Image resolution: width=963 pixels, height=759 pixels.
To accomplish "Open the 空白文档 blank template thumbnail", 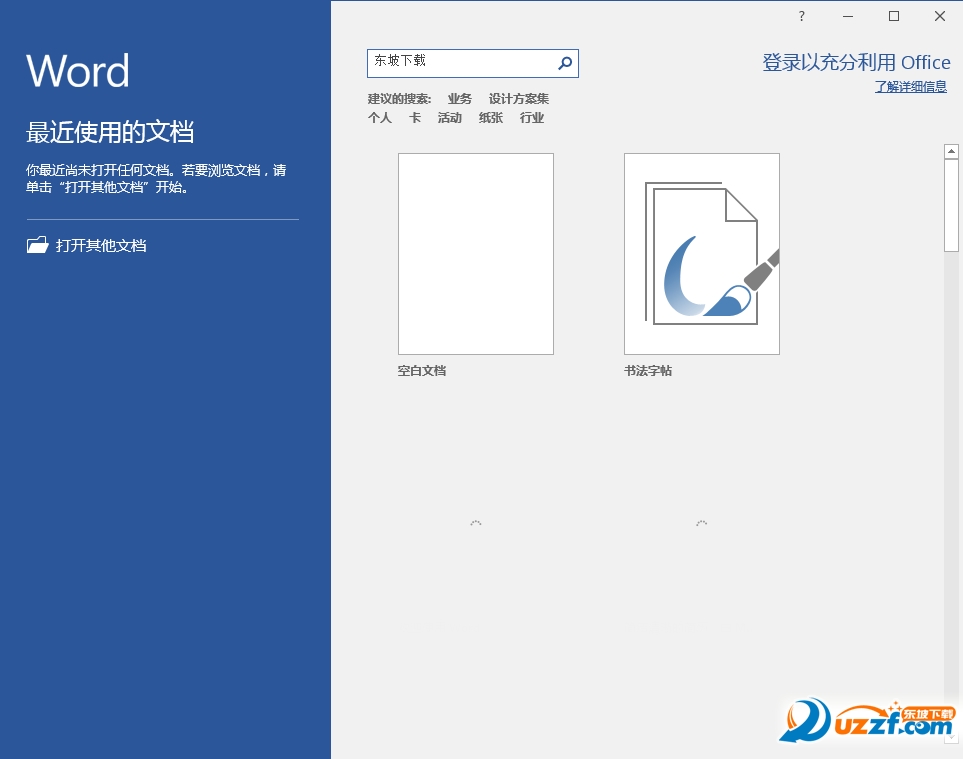I will point(476,254).
